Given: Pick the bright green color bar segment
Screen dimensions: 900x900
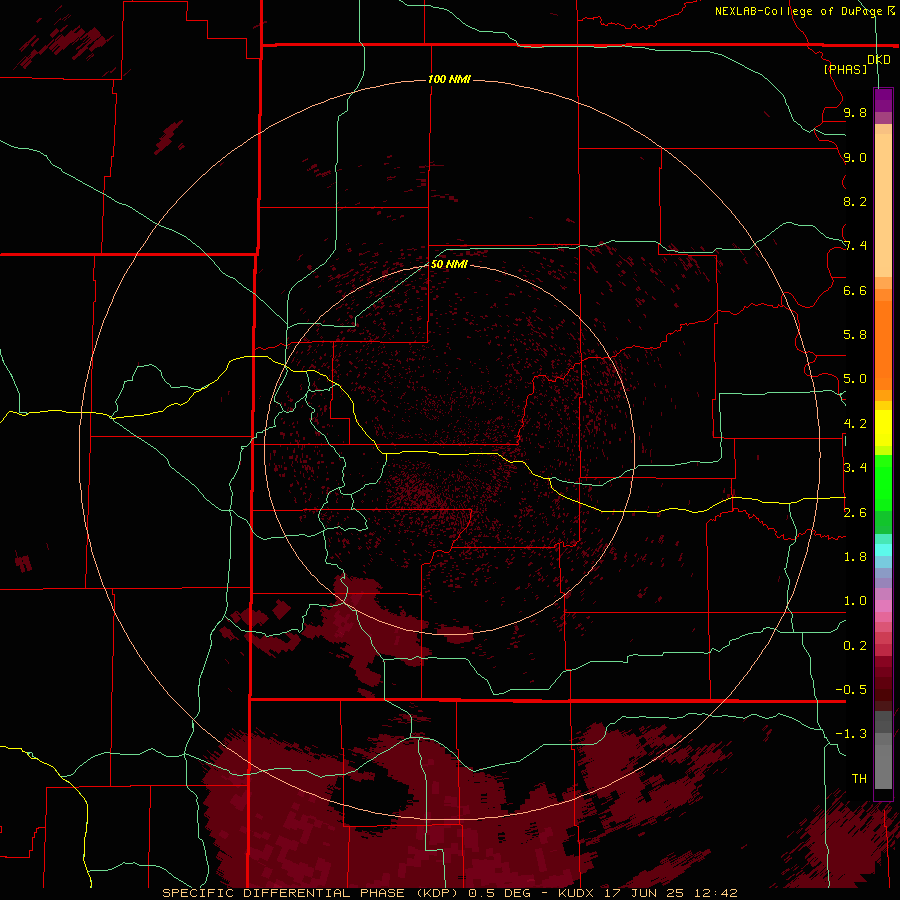Looking at the screenshot, I should (x=883, y=483).
